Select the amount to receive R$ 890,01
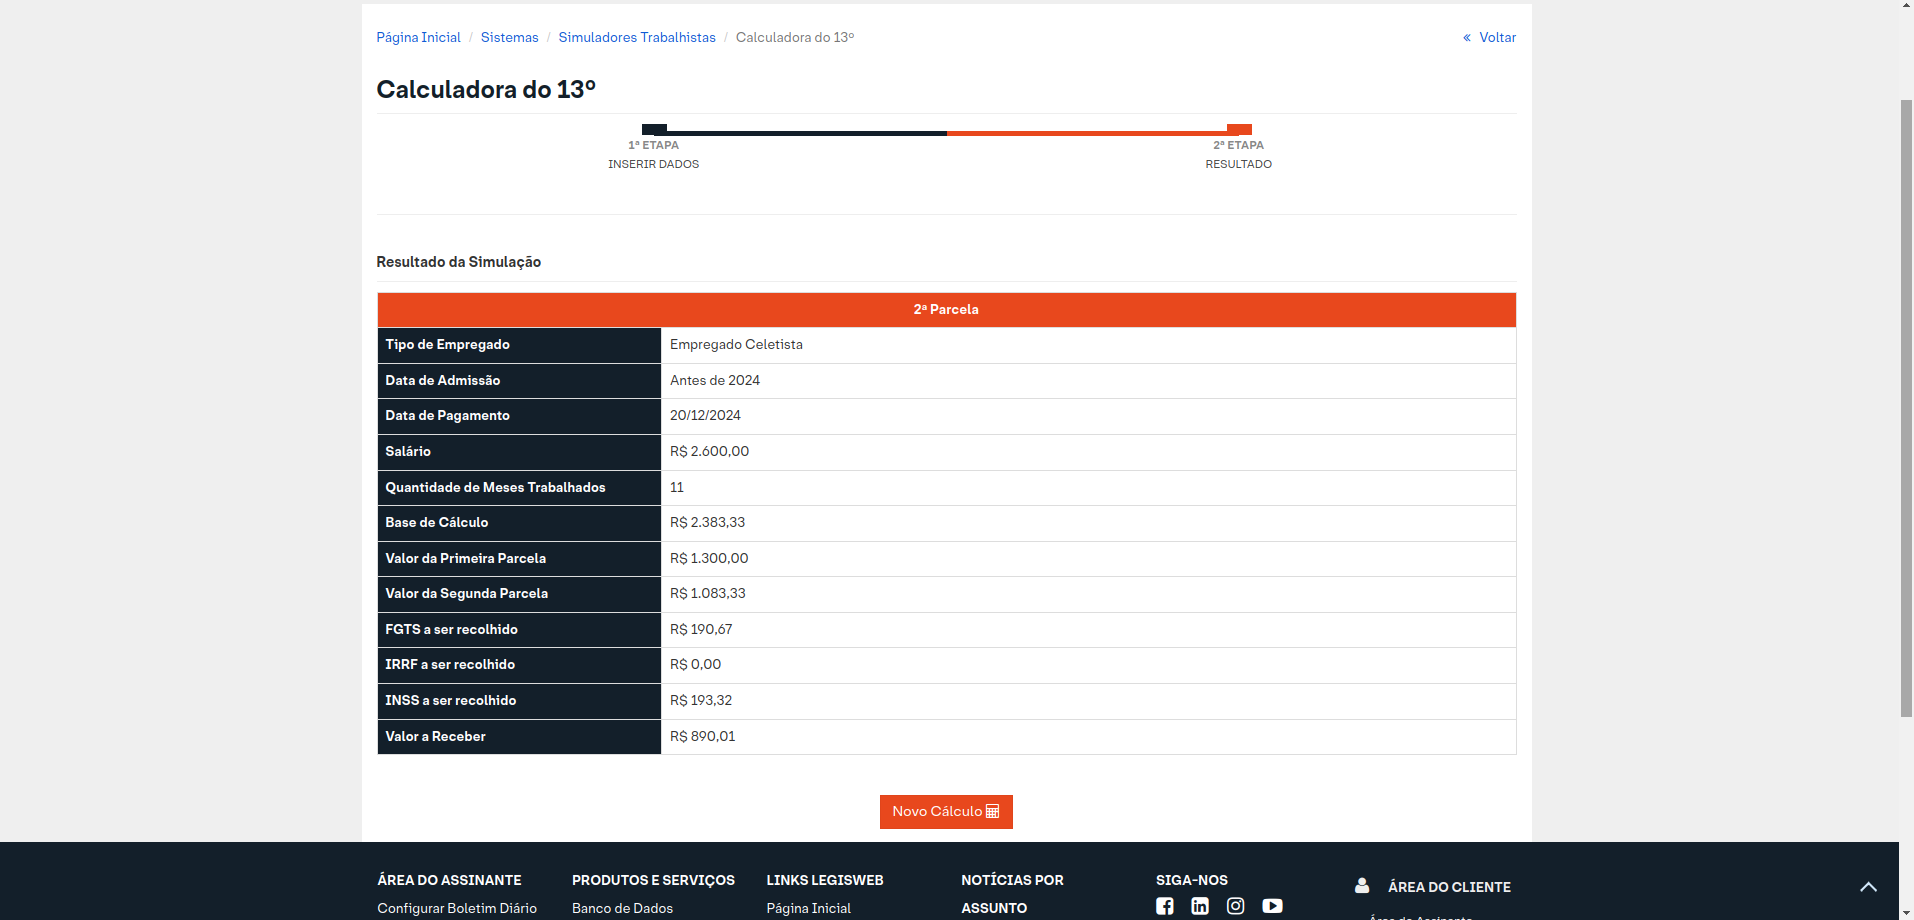The width and height of the screenshot is (1914, 920). tap(702, 737)
